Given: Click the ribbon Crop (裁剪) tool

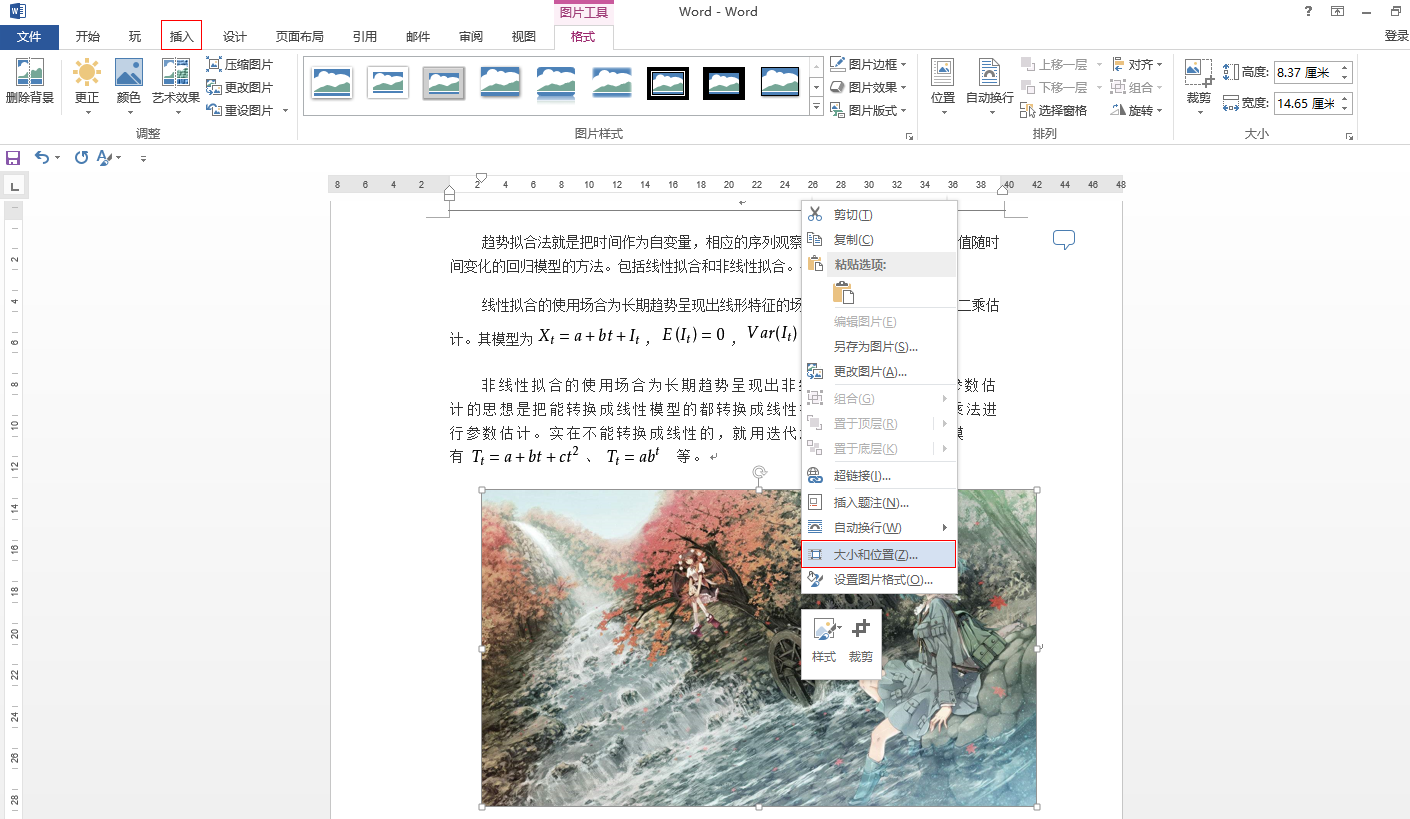Looking at the screenshot, I should (x=1199, y=85).
